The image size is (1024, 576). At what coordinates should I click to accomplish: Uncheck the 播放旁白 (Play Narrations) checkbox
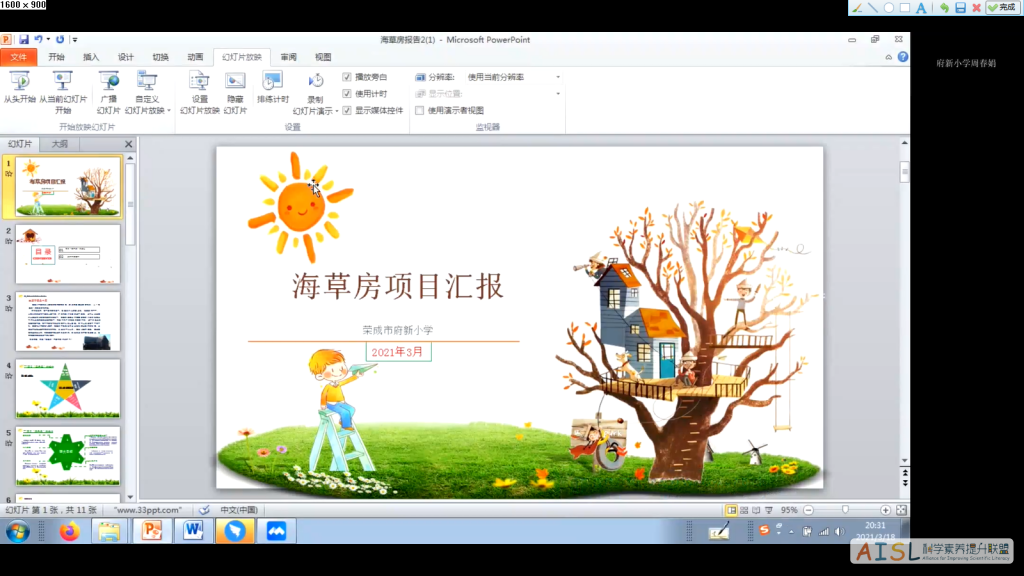pyautogui.click(x=345, y=76)
